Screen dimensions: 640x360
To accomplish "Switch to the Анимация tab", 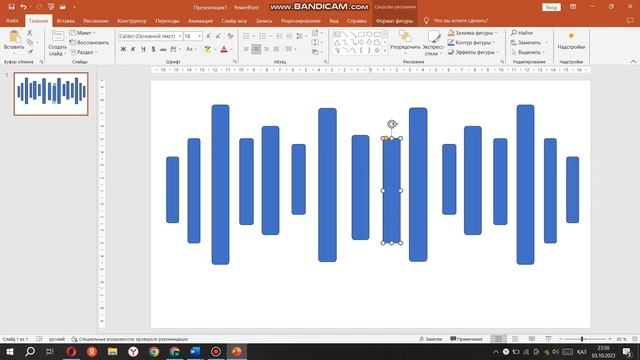I will (200, 20).
